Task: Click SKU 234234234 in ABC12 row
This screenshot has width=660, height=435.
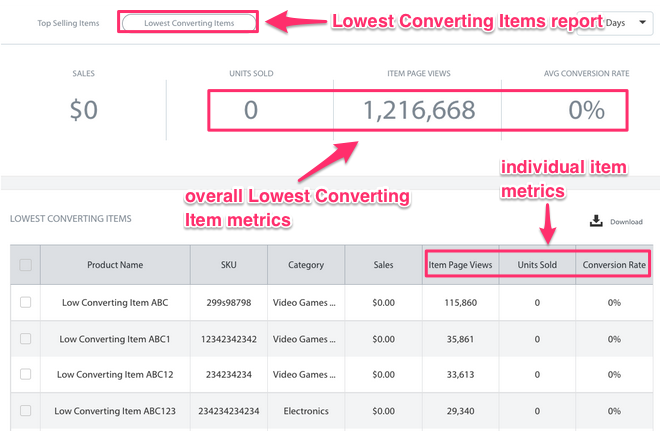Action: (x=229, y=375)
